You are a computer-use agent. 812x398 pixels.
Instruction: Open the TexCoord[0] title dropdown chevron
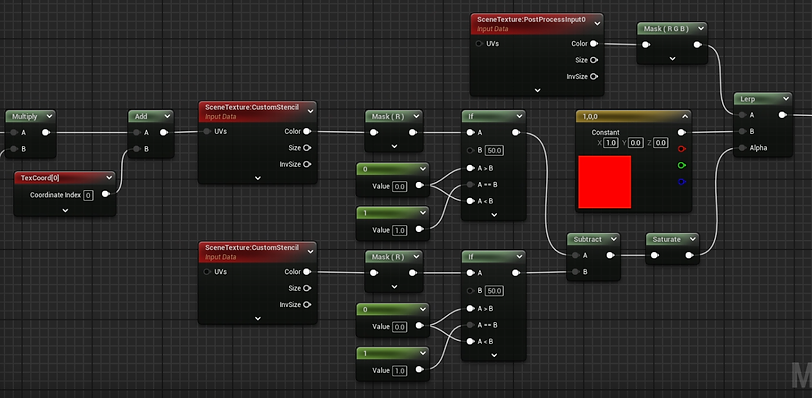pyautogui.click(x=109, y=178)
